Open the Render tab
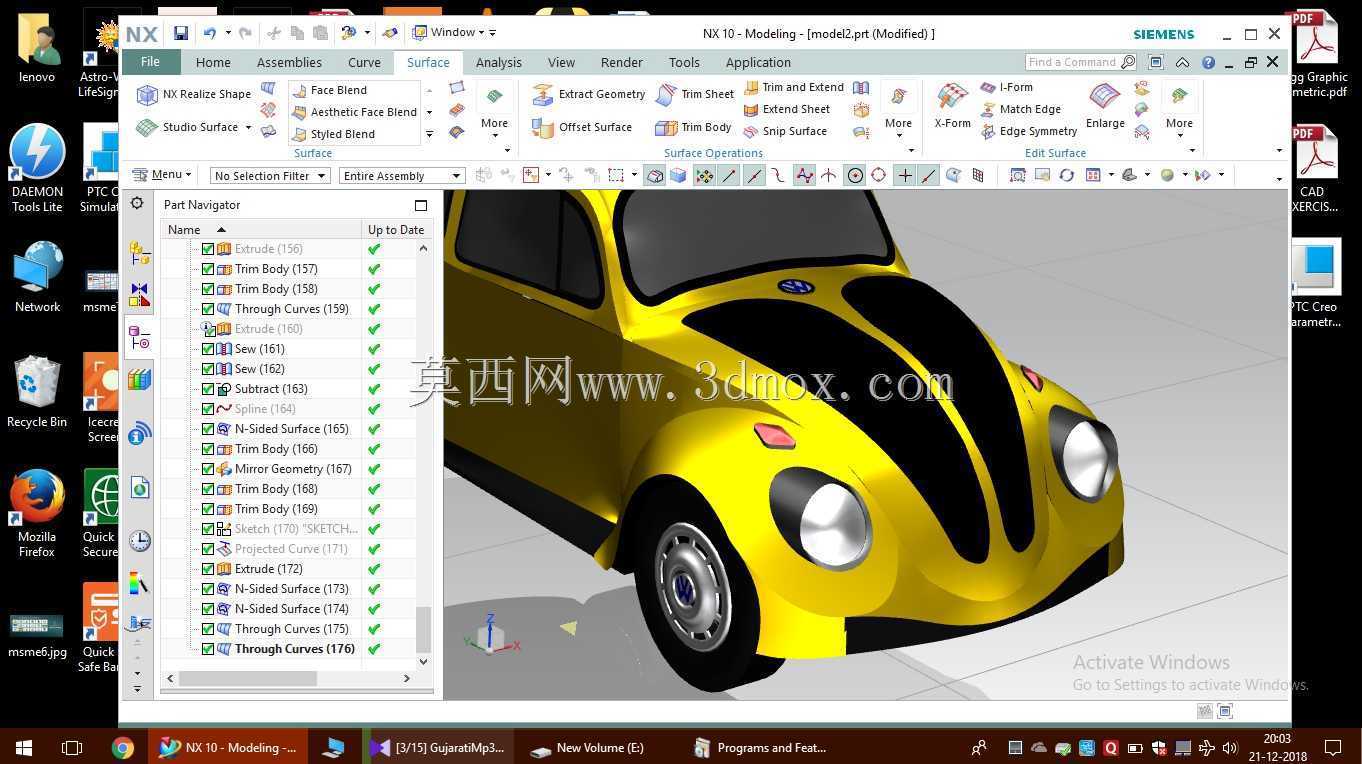This screenshot has height=764, width=1362. pyautogui.click(x=621, y=62)
